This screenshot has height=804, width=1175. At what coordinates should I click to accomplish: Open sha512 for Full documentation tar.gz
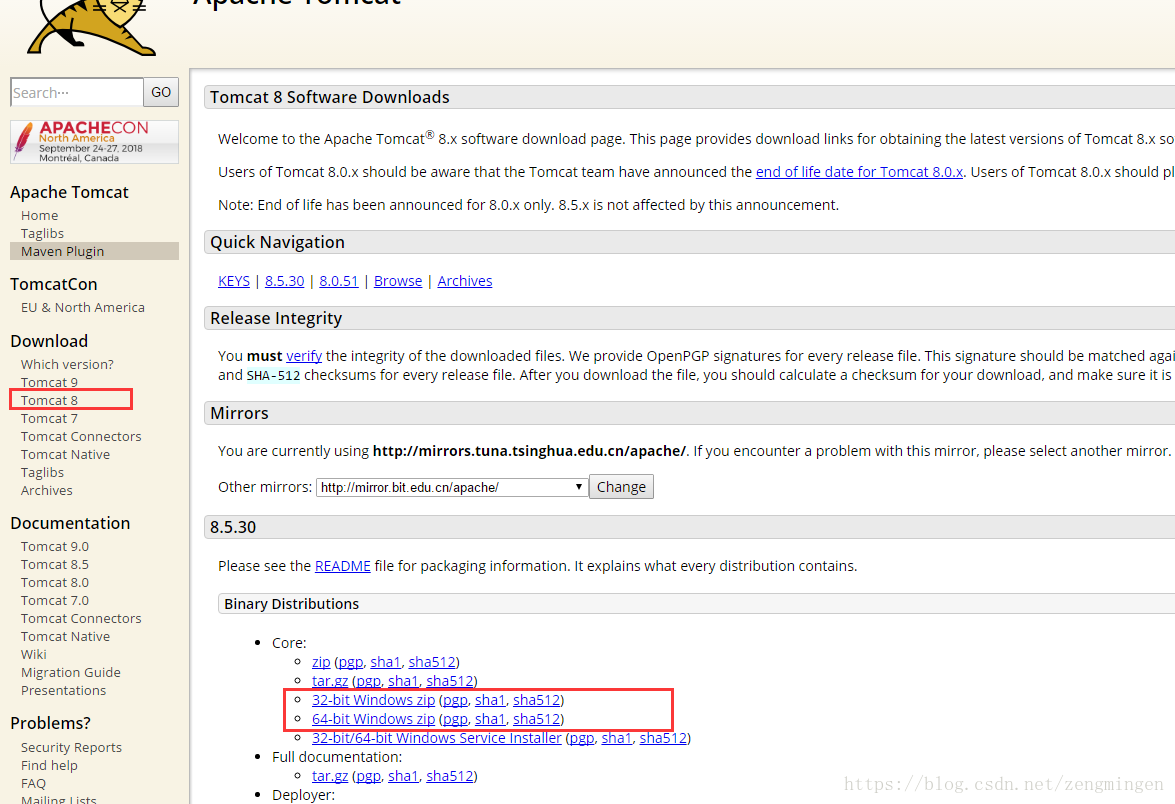(450, 776)
